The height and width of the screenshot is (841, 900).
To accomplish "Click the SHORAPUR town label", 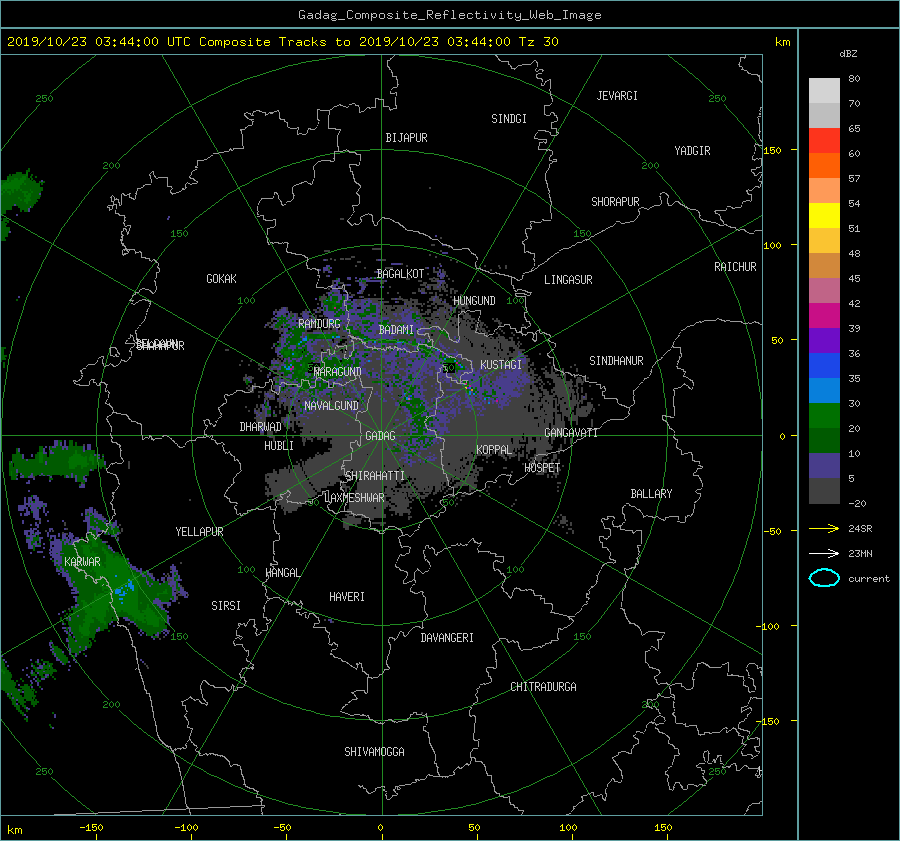I will pyautogui.click(x=615, y=202).
